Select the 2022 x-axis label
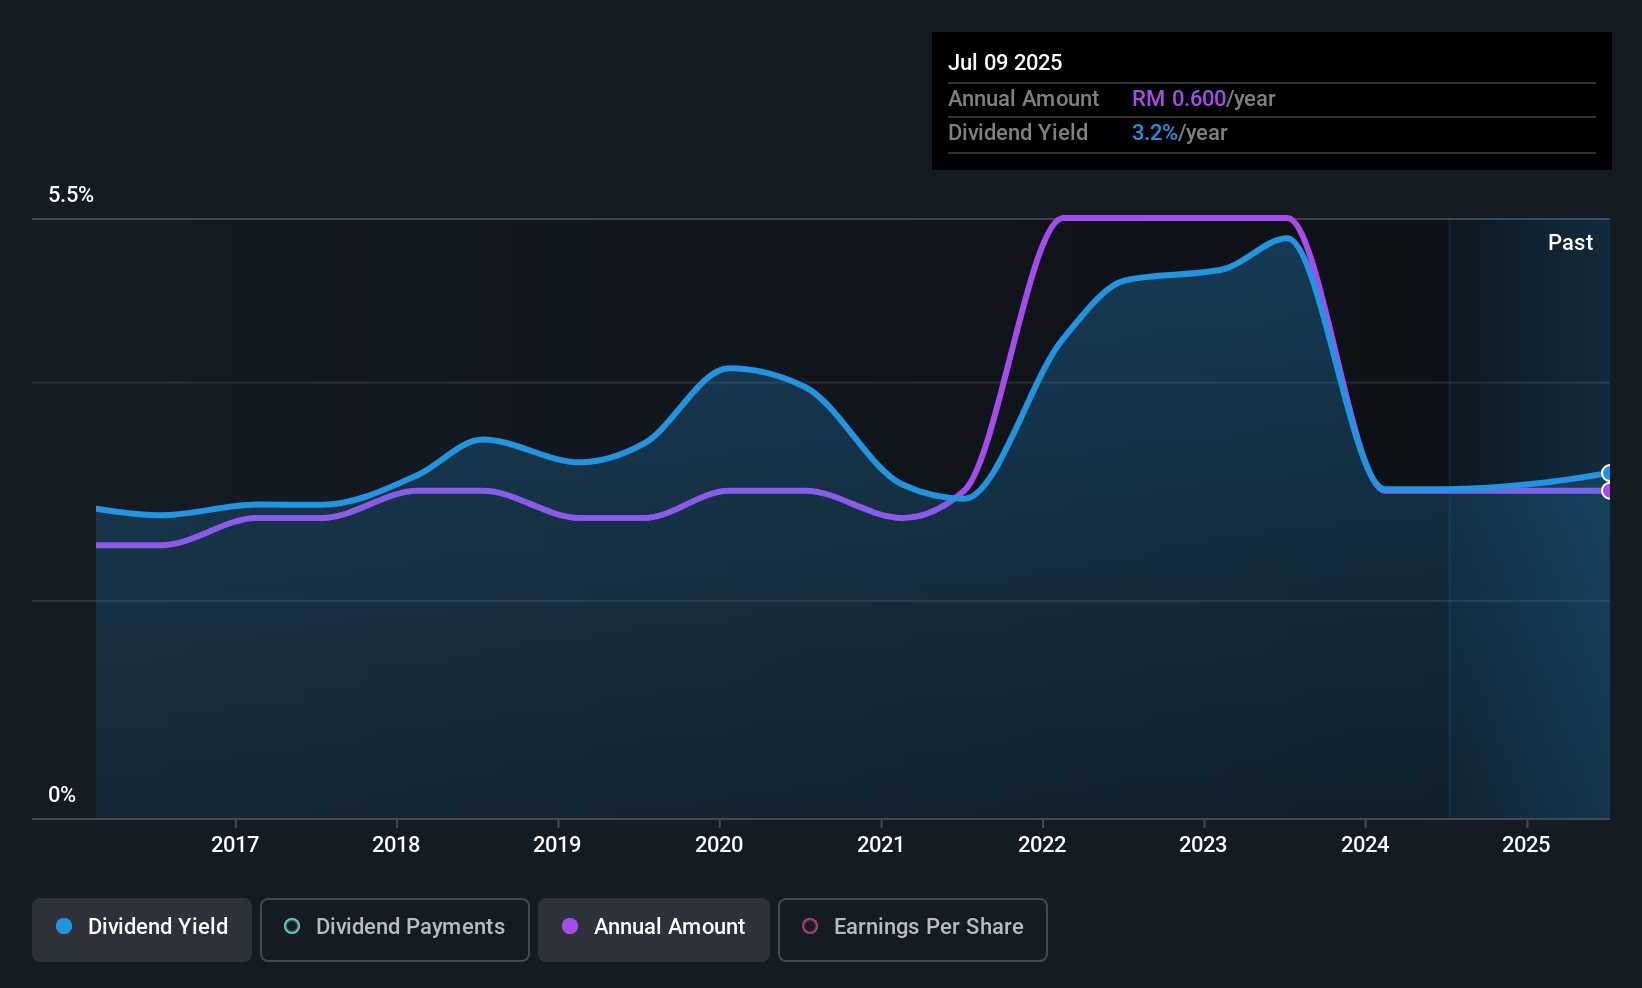 pos(1042,845)
